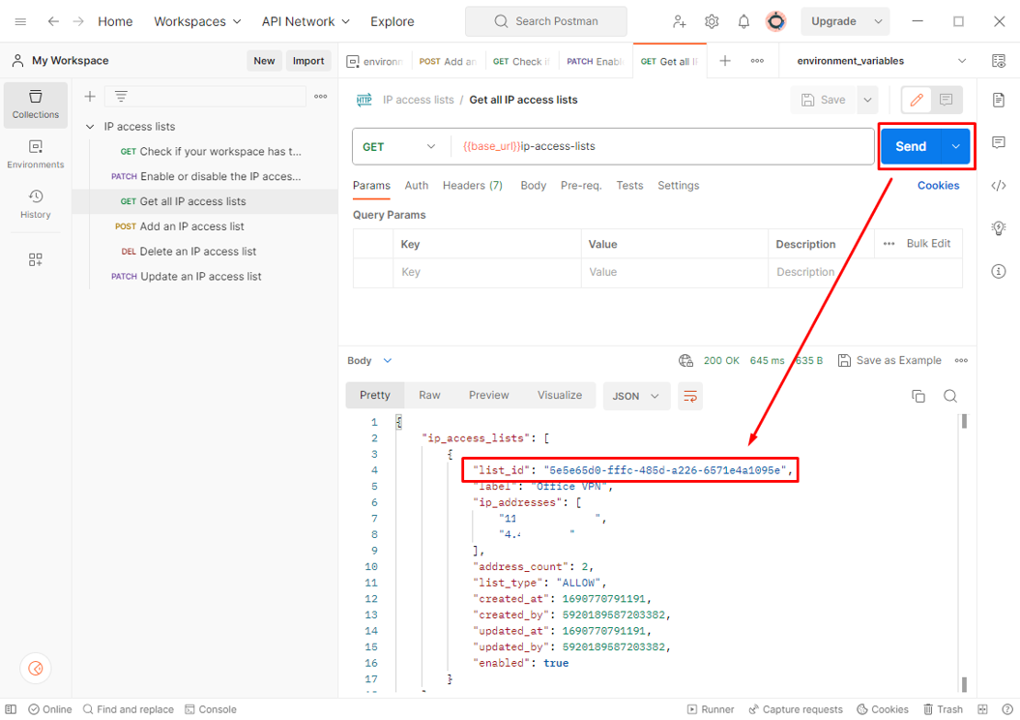Click the request URL input field

660,147
